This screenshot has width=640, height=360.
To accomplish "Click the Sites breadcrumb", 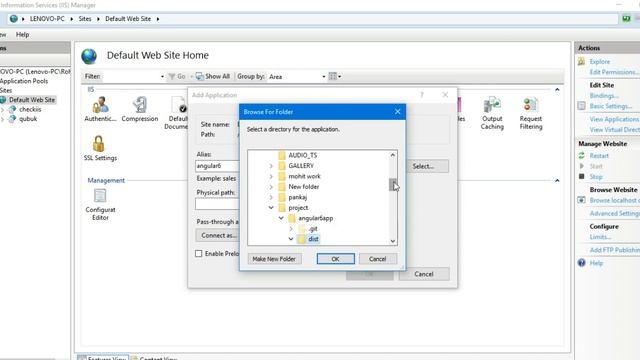I will (85, 19).
